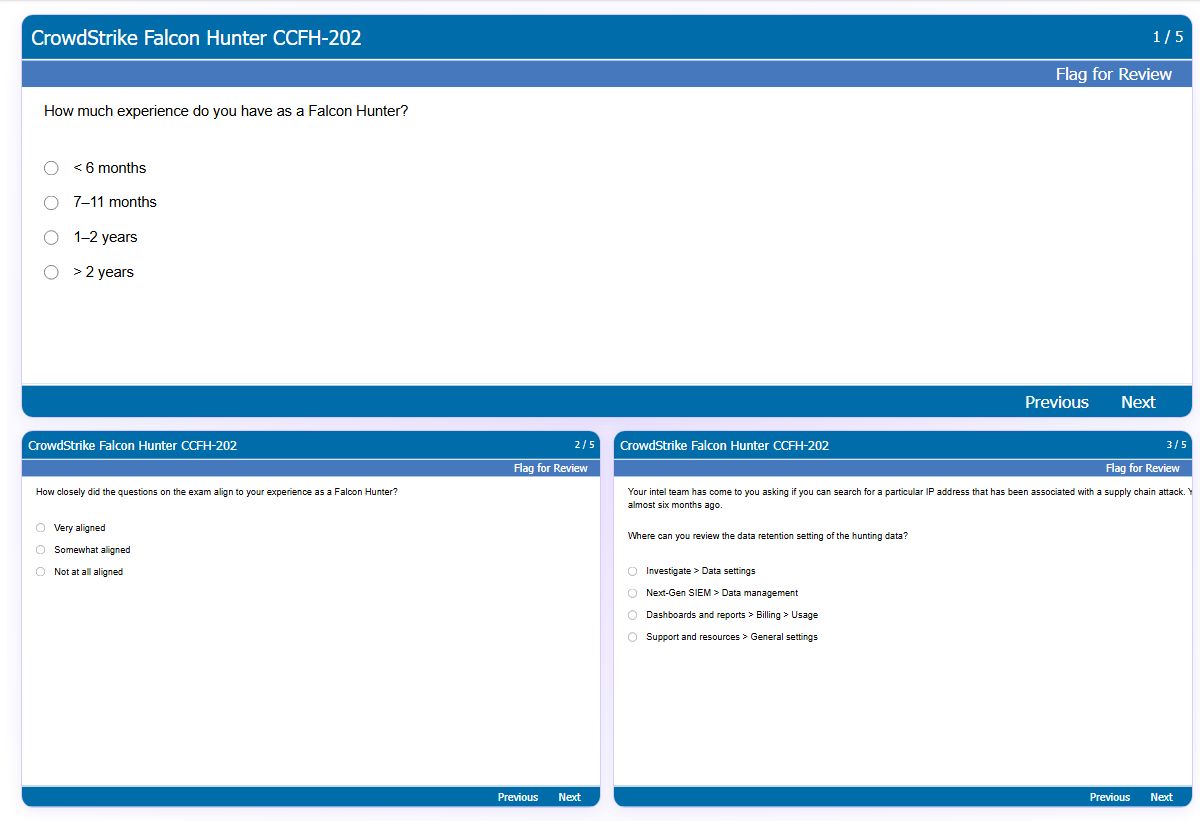Screen dimensions: 1200x821
Task: Click the Falcon Hunter experience question text
Action: (226, 111)
